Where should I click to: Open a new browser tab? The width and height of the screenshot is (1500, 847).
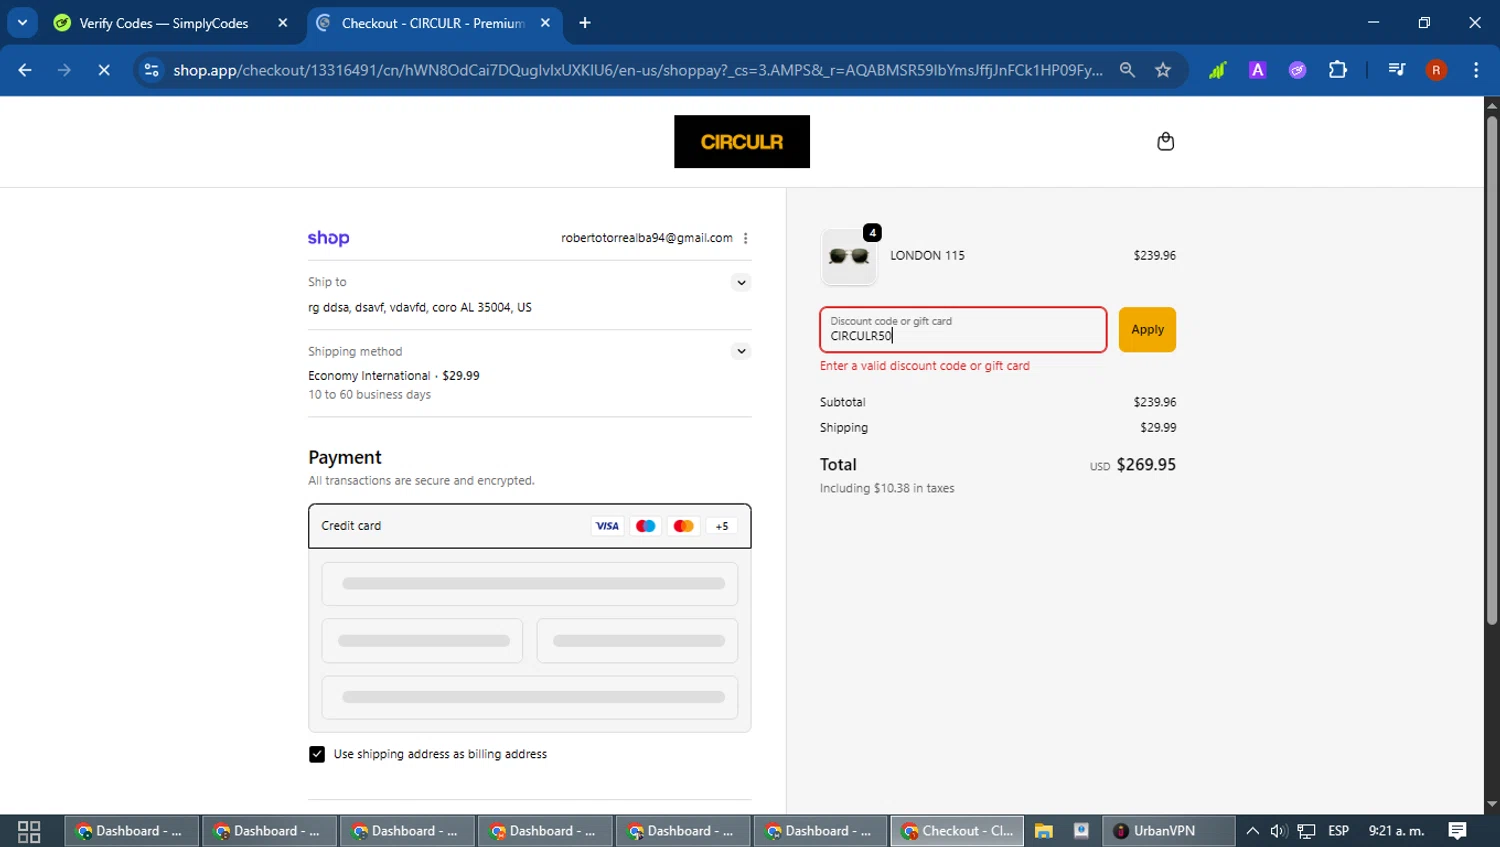click(x=585, y=23)
